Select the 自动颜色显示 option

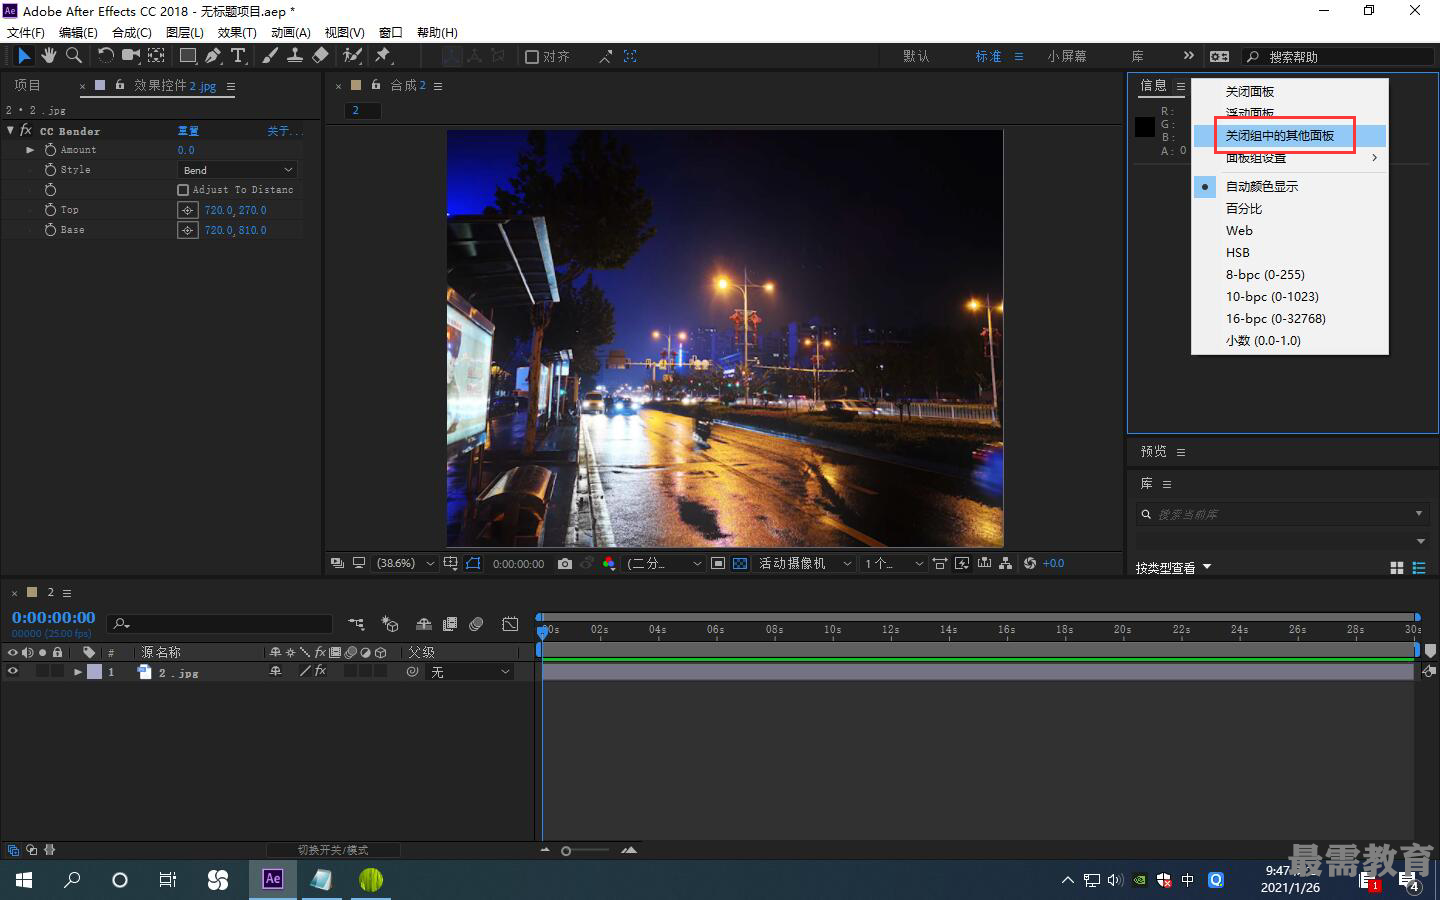pyautogui.click(x=1290, y=187)
